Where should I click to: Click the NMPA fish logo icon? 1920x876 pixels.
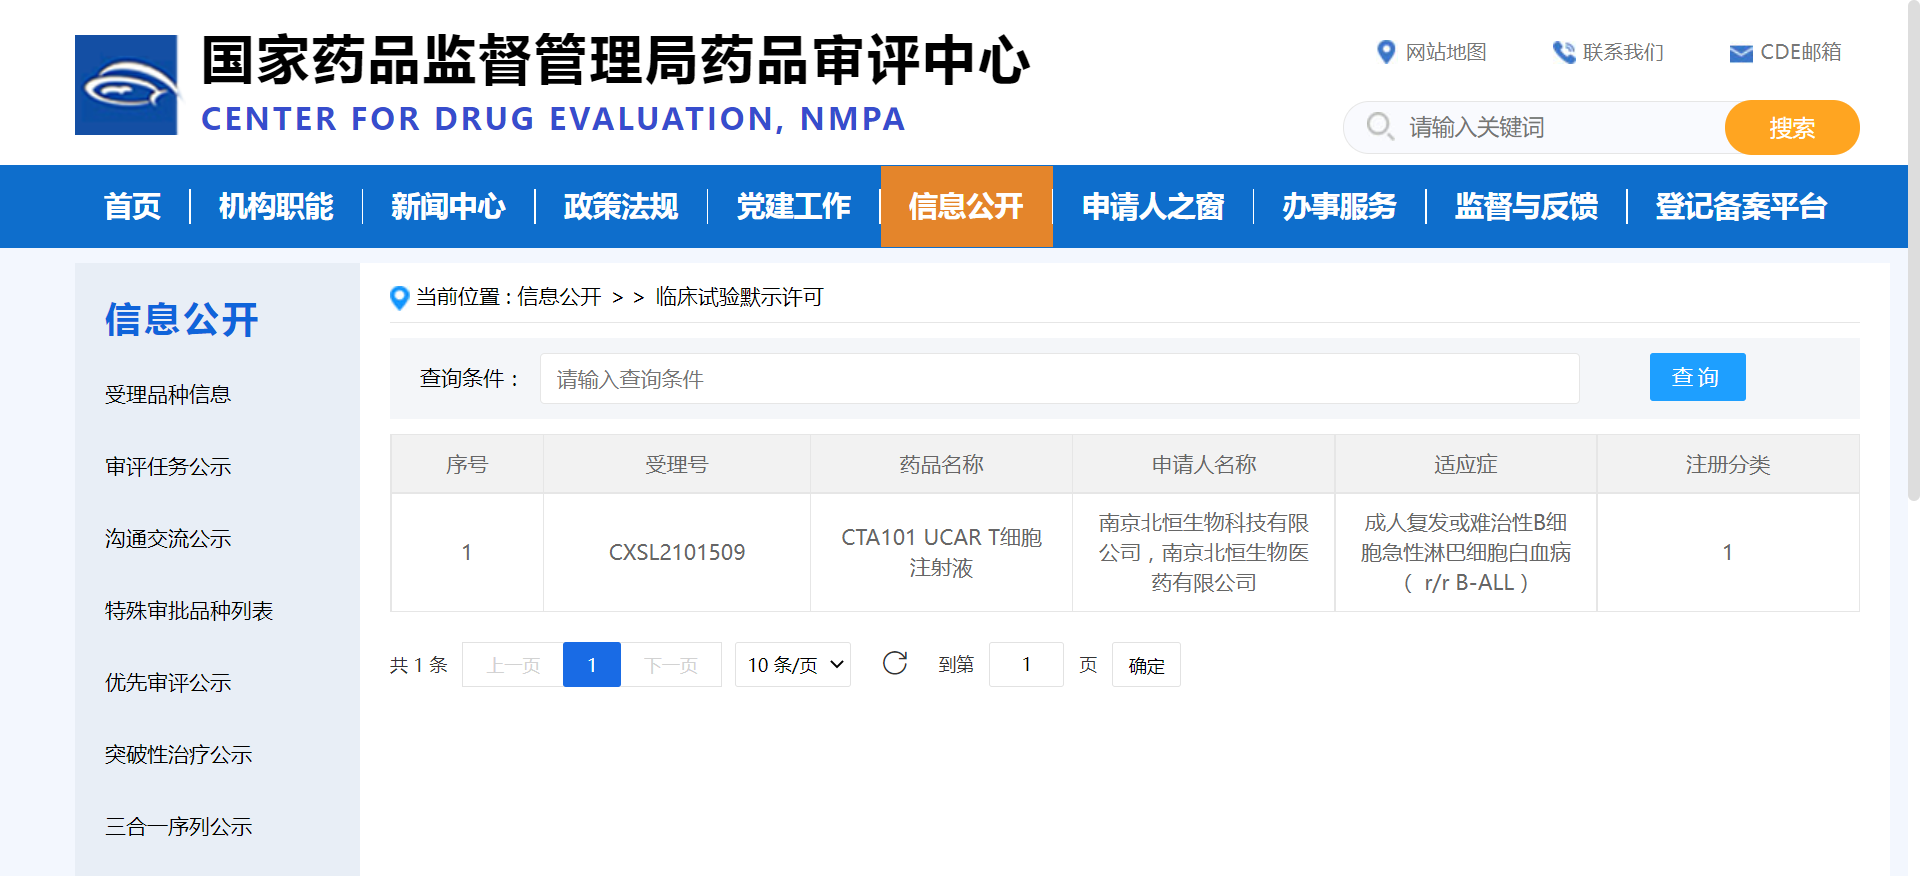127,85
